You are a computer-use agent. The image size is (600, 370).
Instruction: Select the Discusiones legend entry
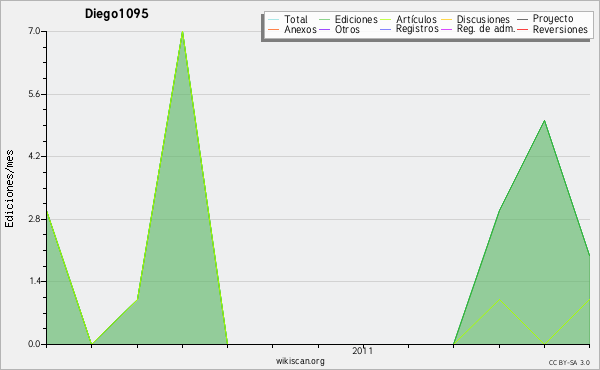tap(476, 19)
